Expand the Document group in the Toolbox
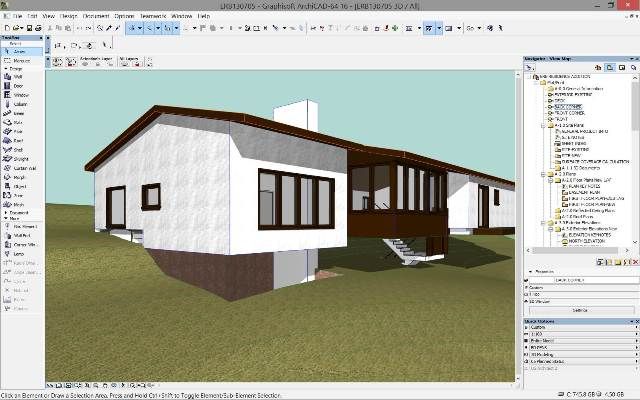 pos(6,213)
